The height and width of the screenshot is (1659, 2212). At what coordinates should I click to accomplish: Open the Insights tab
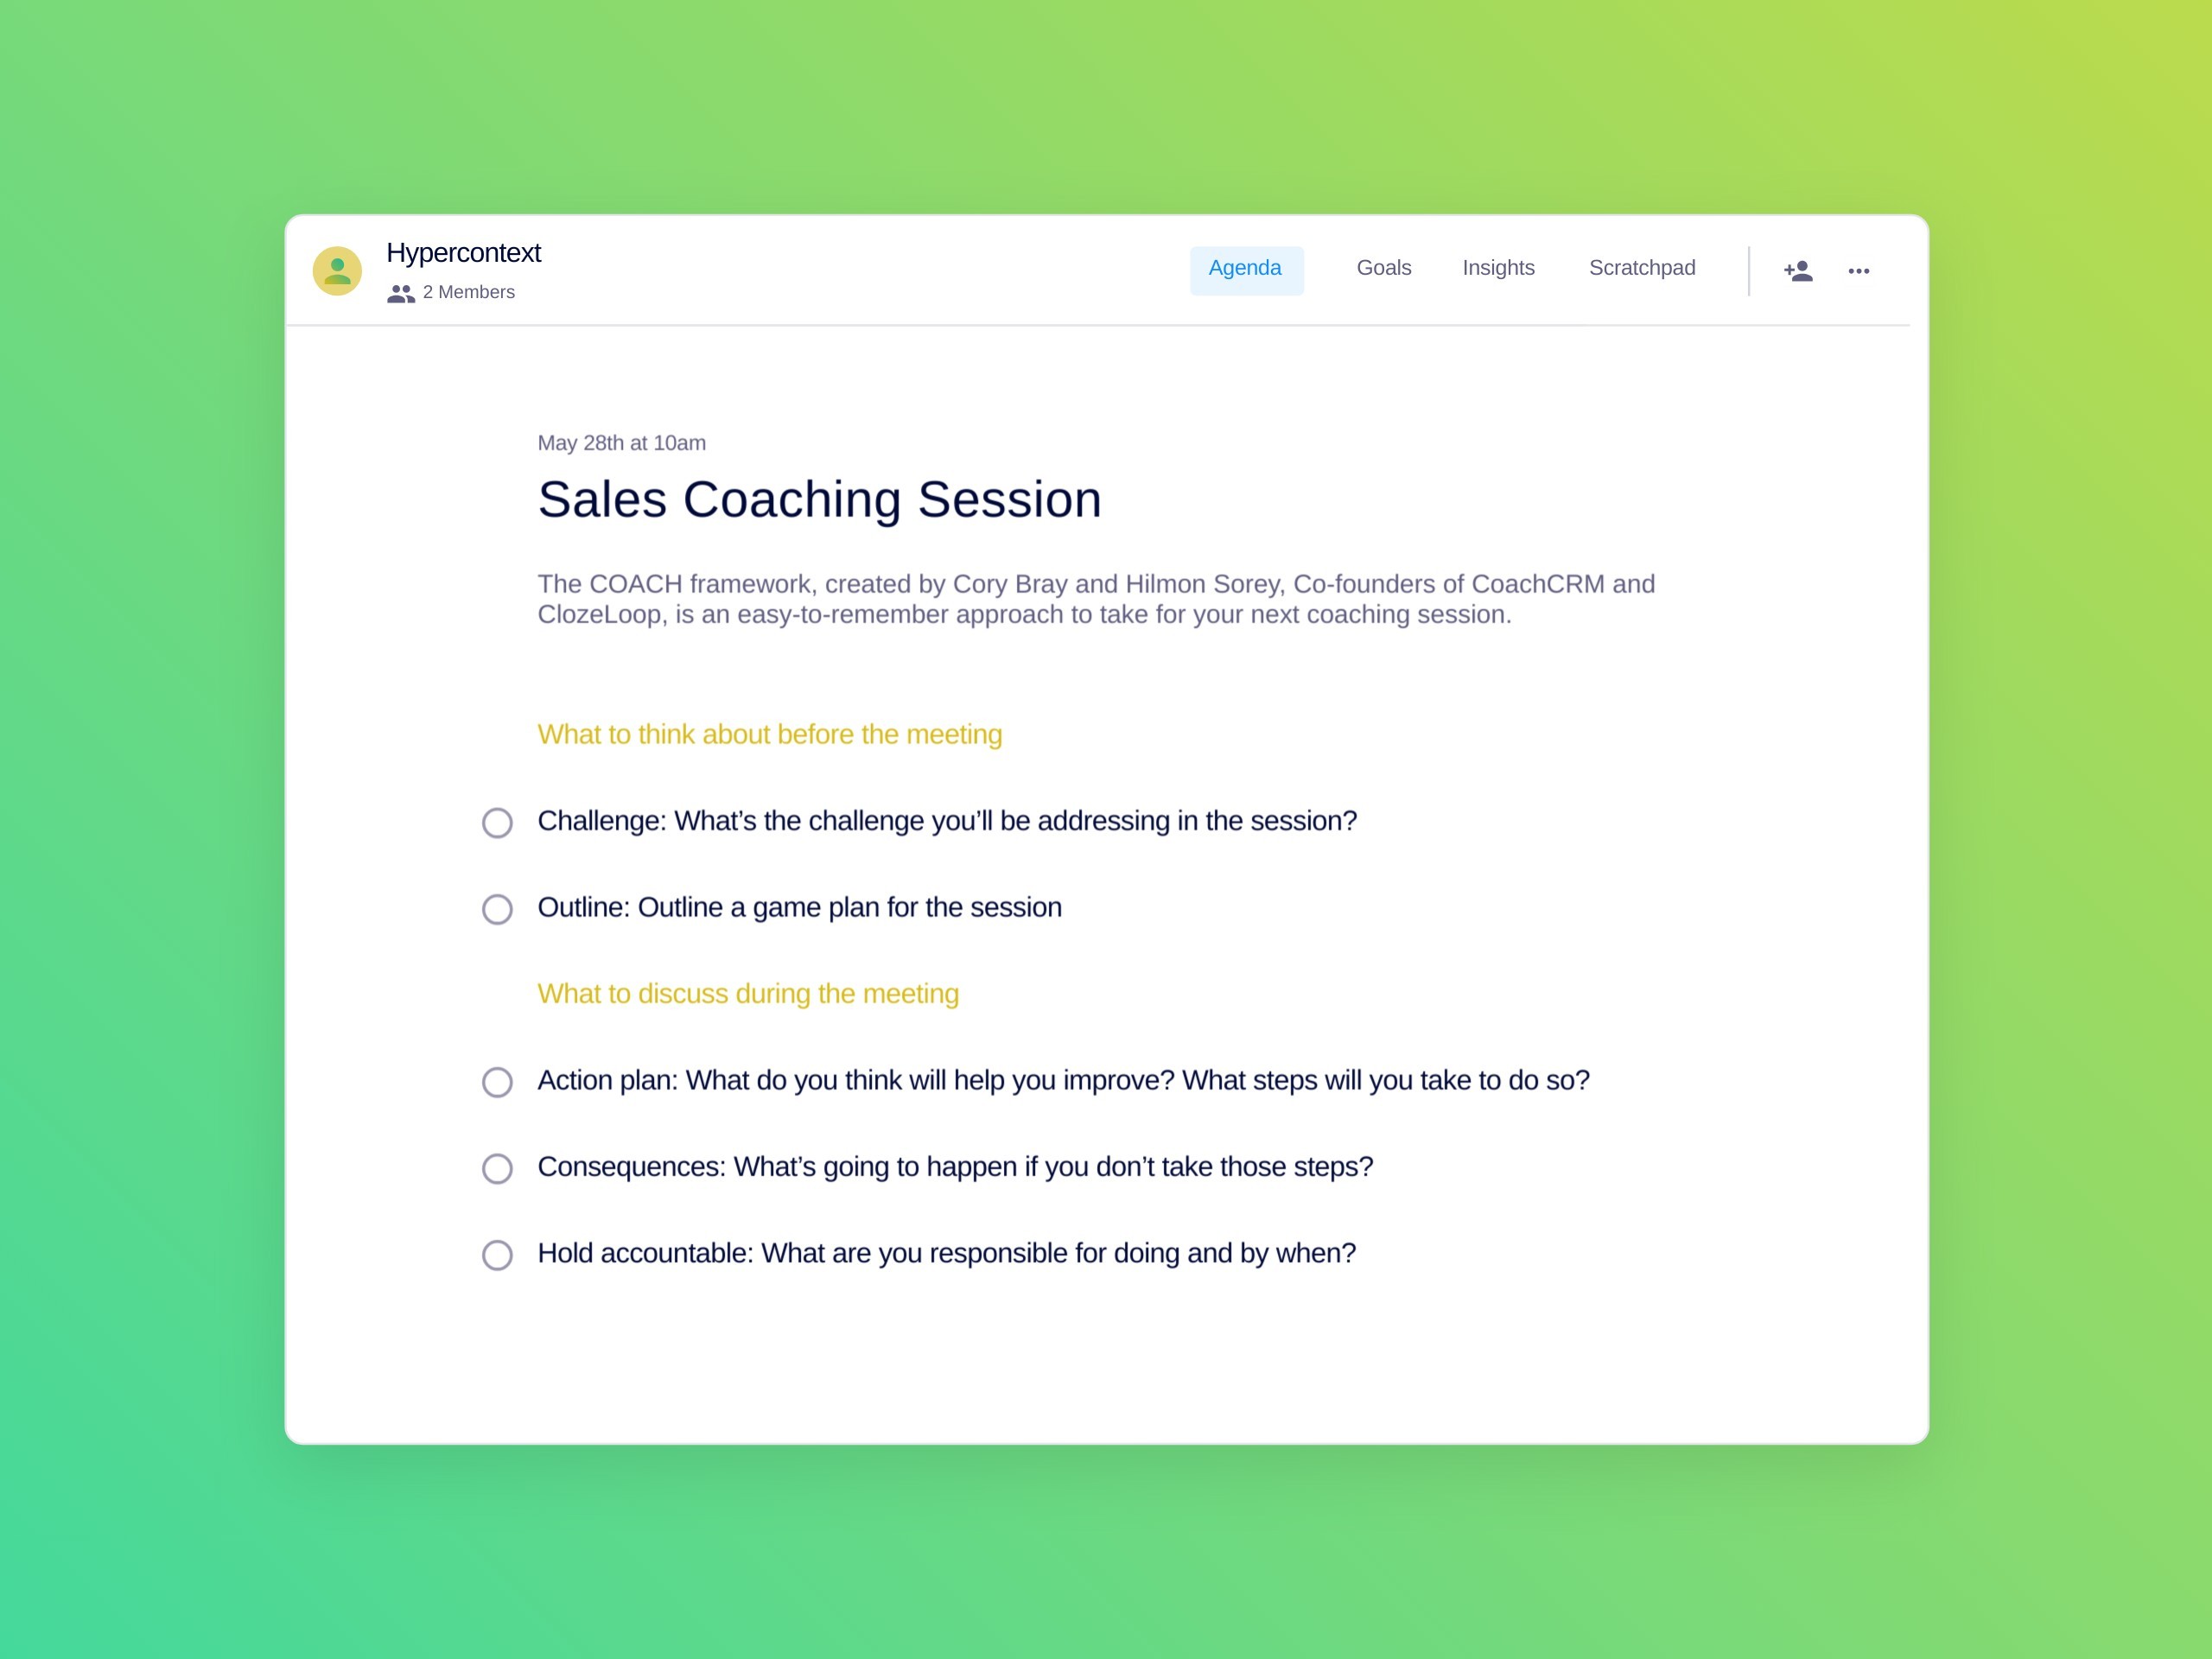point(1500,267)
